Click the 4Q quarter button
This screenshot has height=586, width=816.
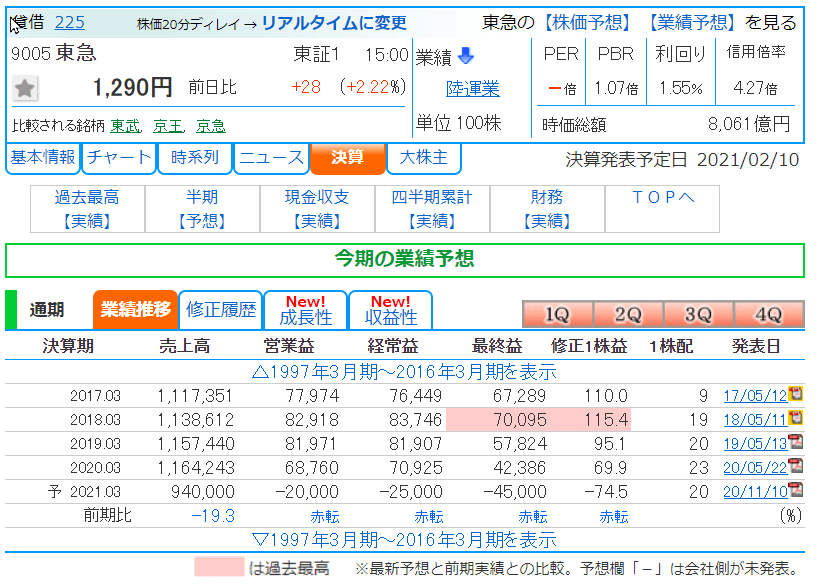tap(769, 314)
